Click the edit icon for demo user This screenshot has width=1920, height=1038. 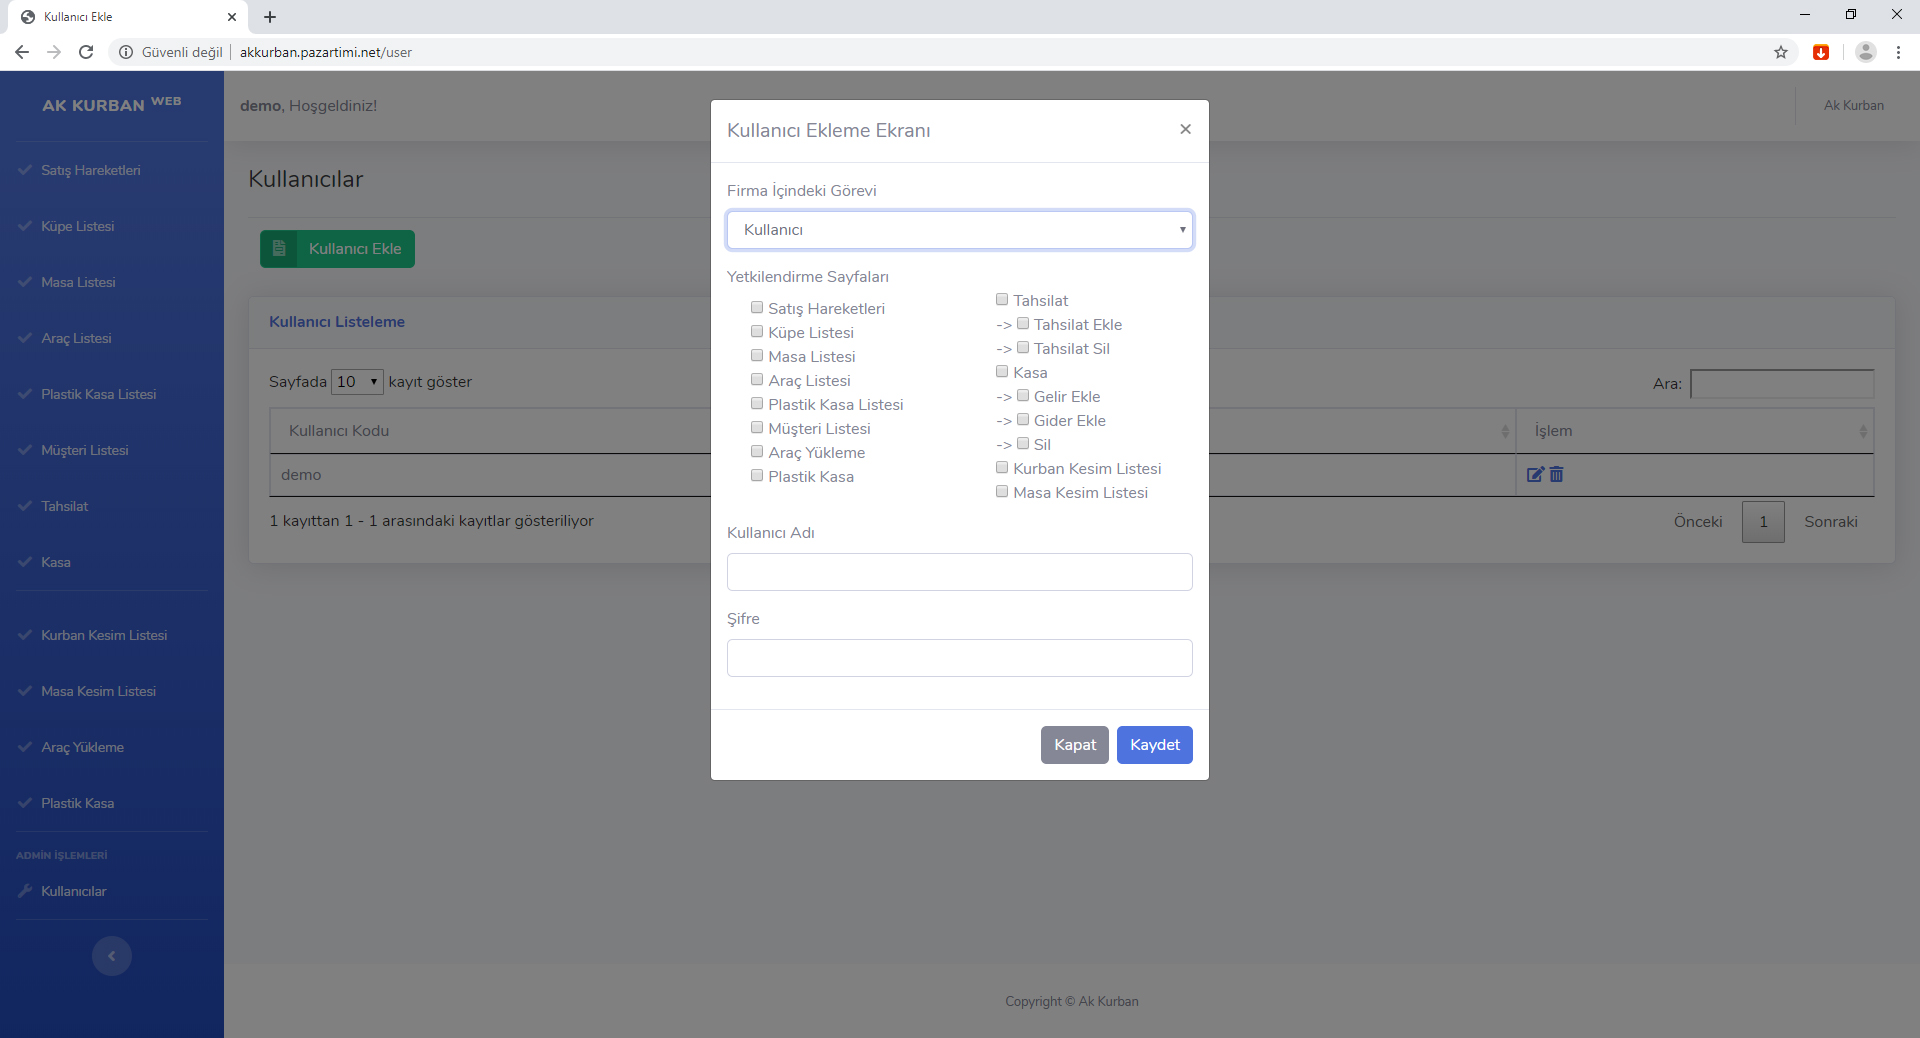[1535, 475]
